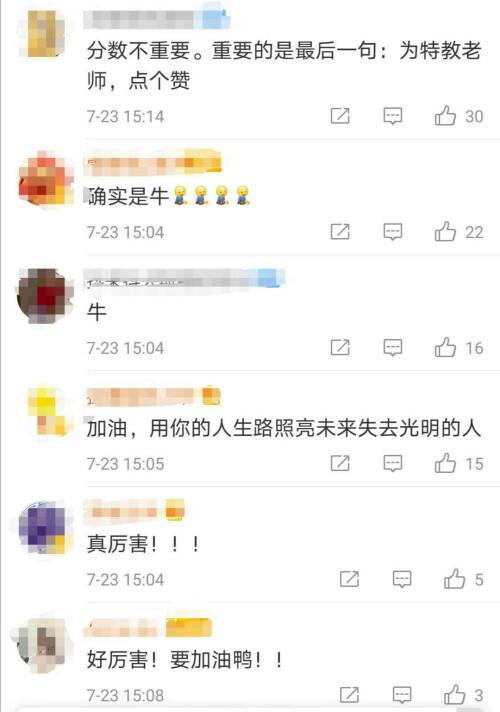Viewport: 500px width, 712px height.
Task: Share the 确实是牛 comment
Action: 340,232
